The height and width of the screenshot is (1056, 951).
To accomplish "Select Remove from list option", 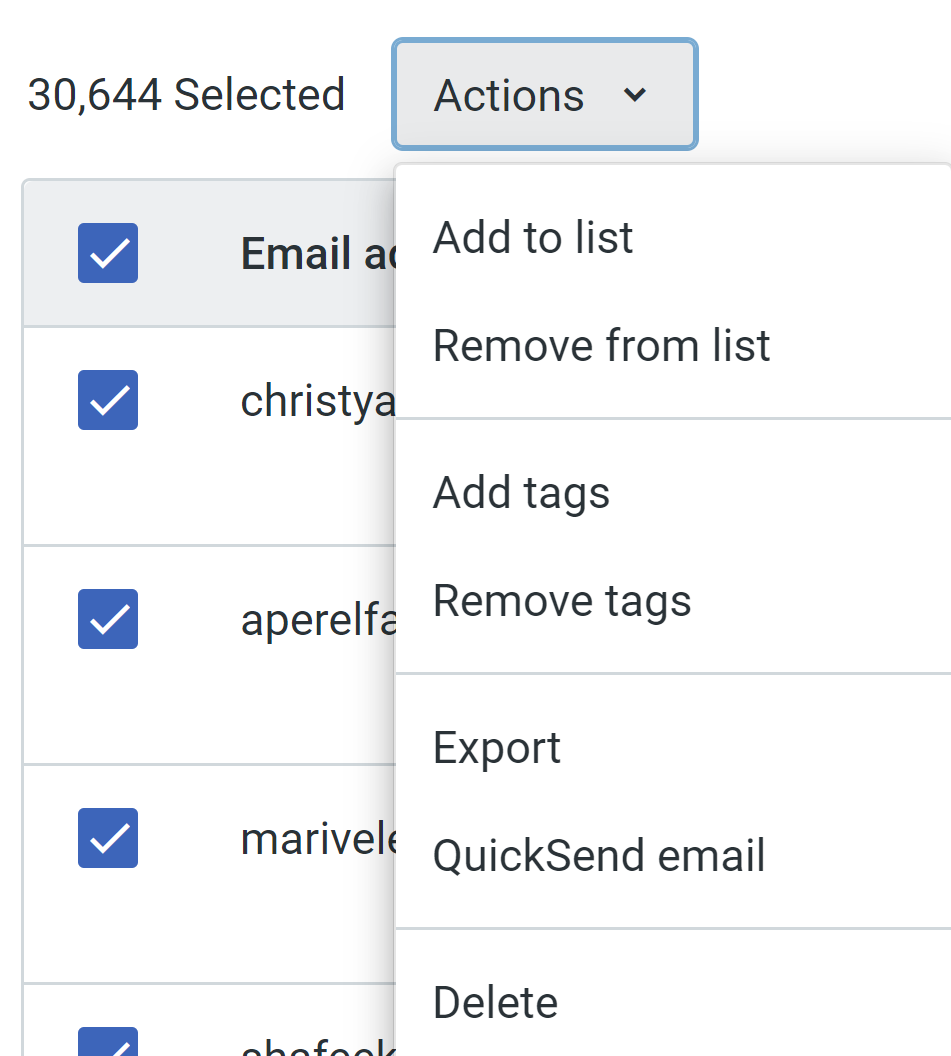I will [x=601, y=346].
